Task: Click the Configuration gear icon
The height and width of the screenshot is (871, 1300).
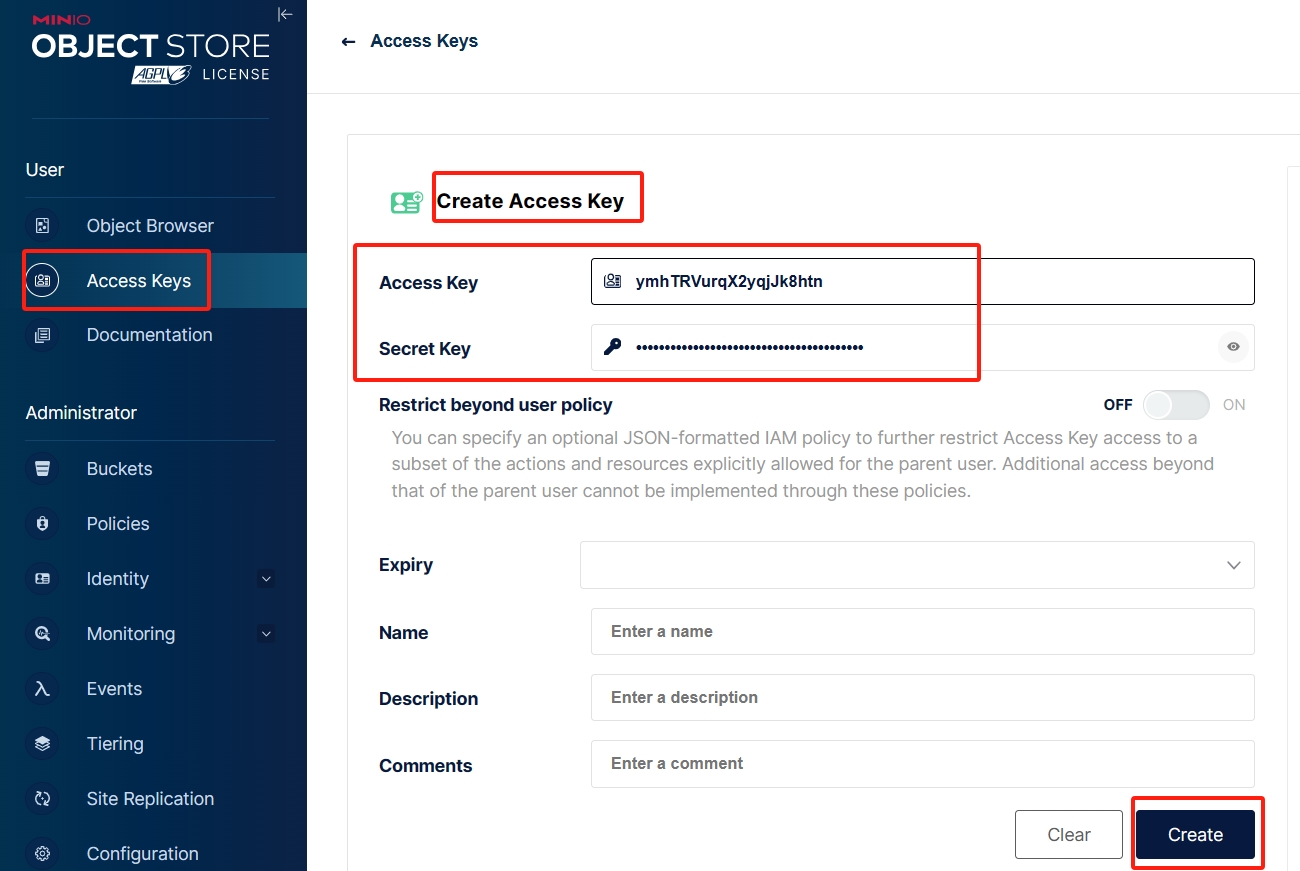Action: point(43,854)
